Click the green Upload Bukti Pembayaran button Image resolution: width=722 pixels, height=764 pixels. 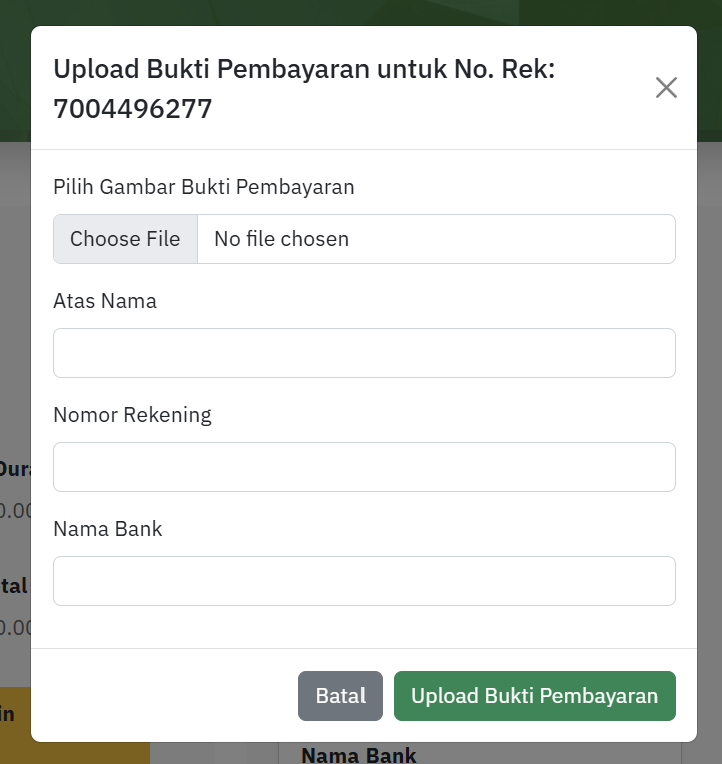point(535,696)
